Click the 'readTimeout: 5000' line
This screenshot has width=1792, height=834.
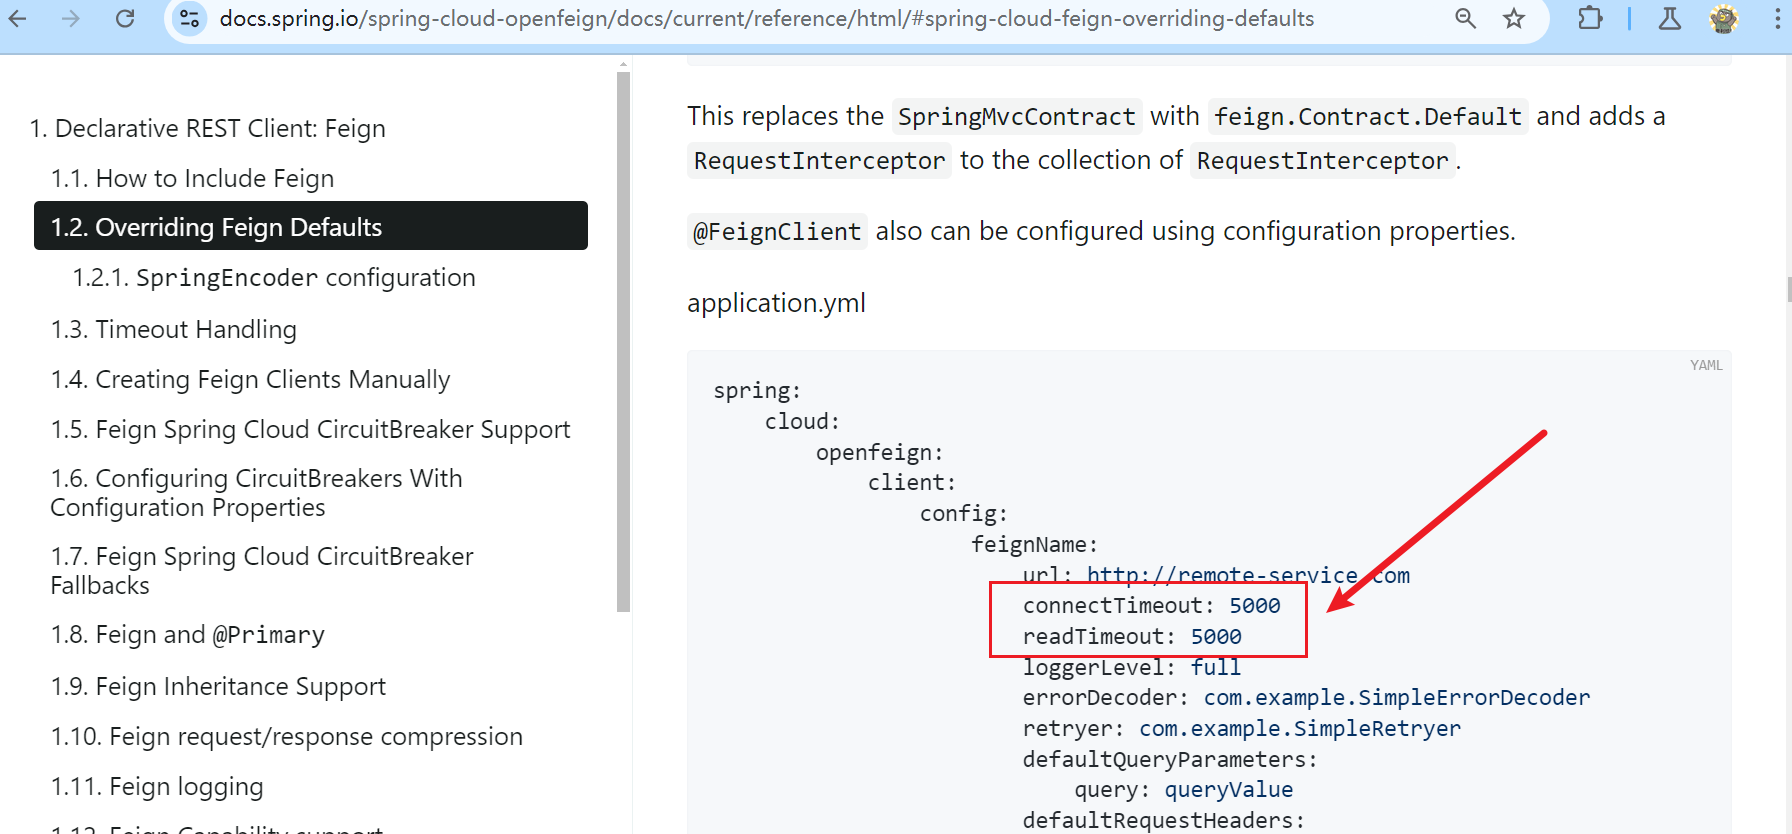[1132, 637]
